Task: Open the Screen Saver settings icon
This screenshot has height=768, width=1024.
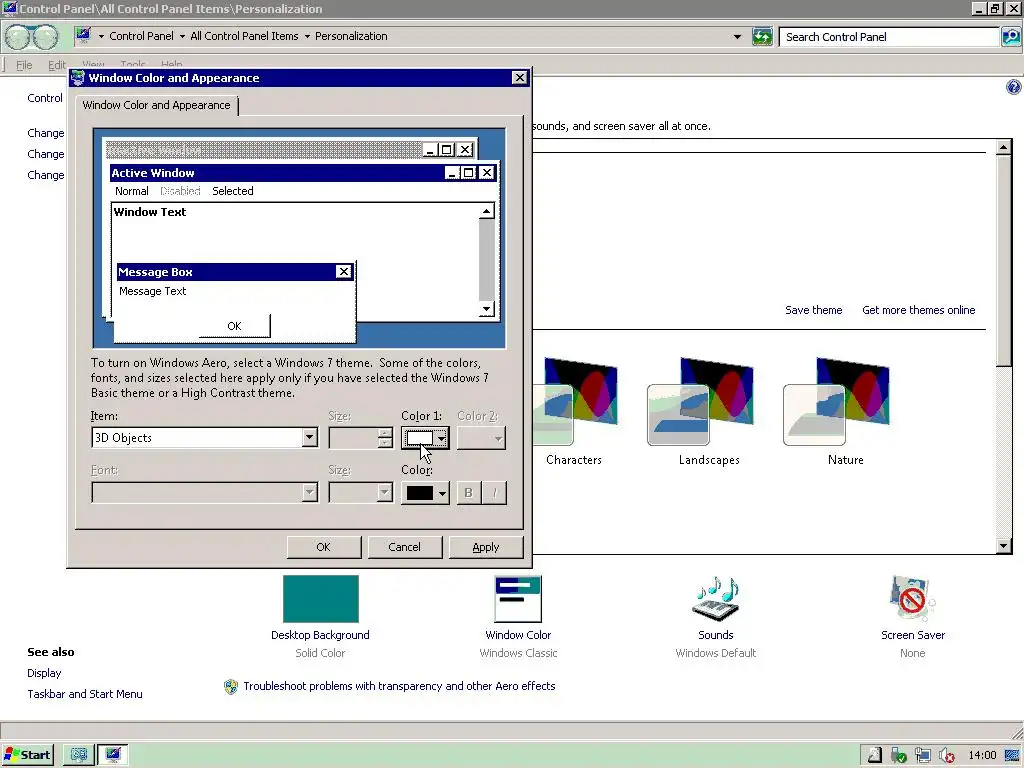Action: [912, 599]
